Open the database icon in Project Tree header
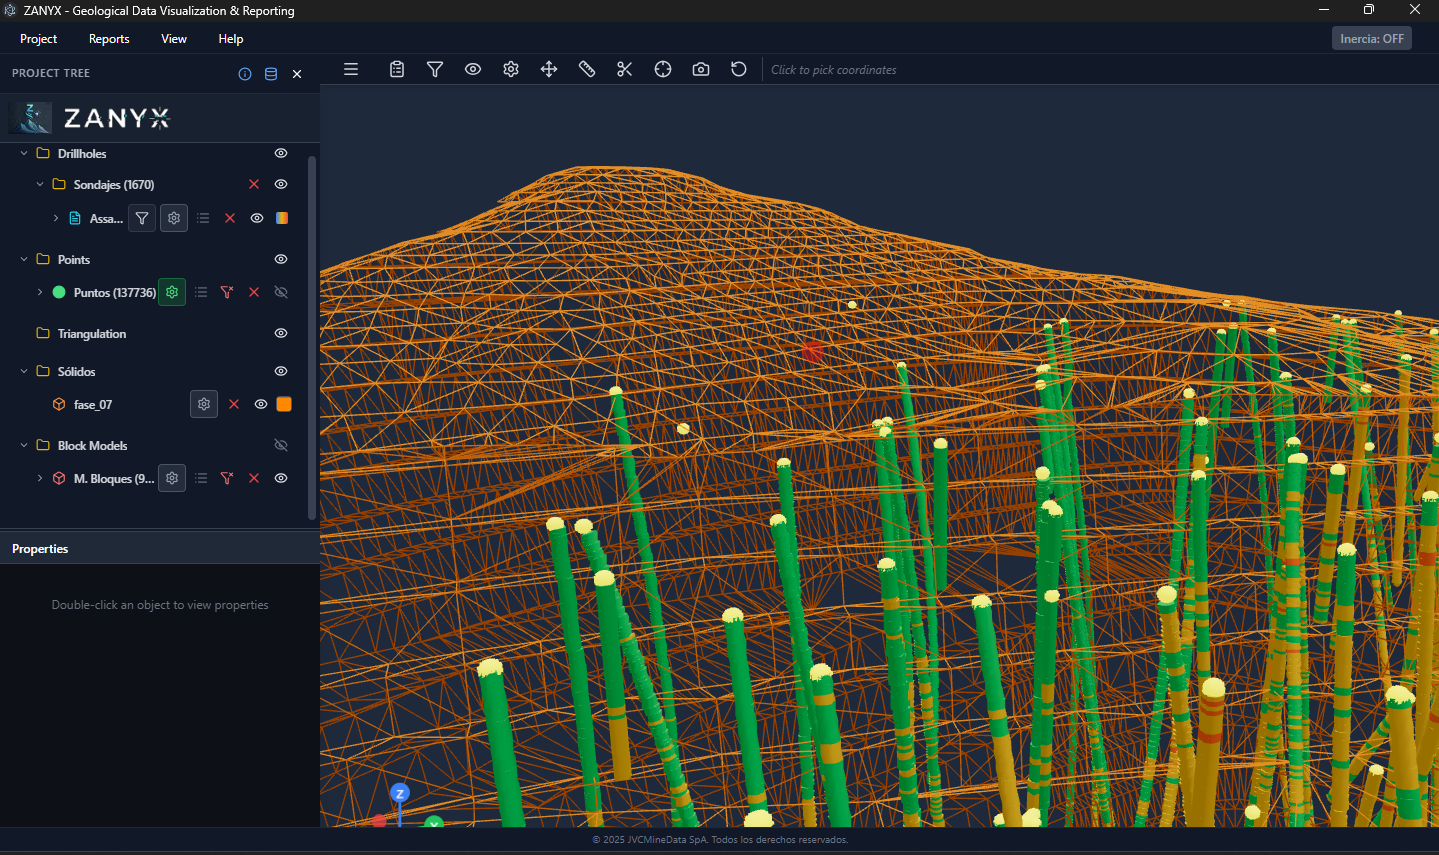 pos(271,74)
